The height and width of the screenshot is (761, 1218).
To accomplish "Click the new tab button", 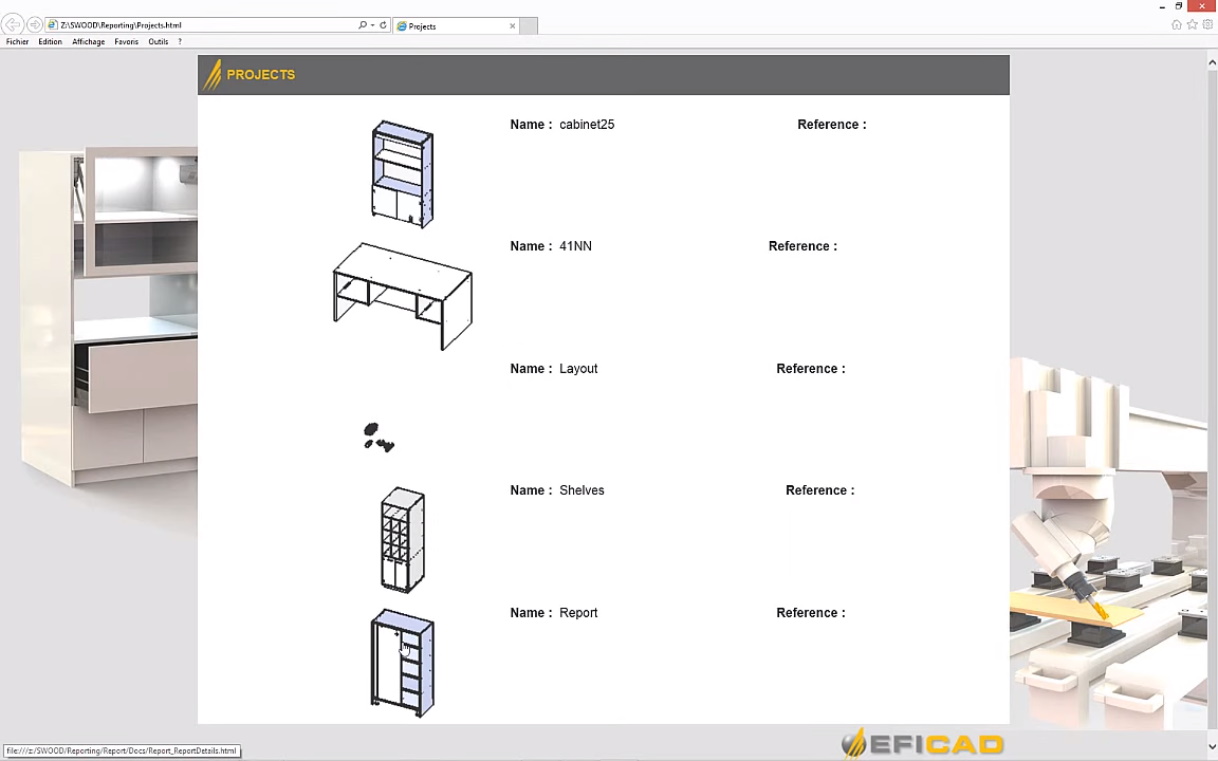I will click(529, 26).
